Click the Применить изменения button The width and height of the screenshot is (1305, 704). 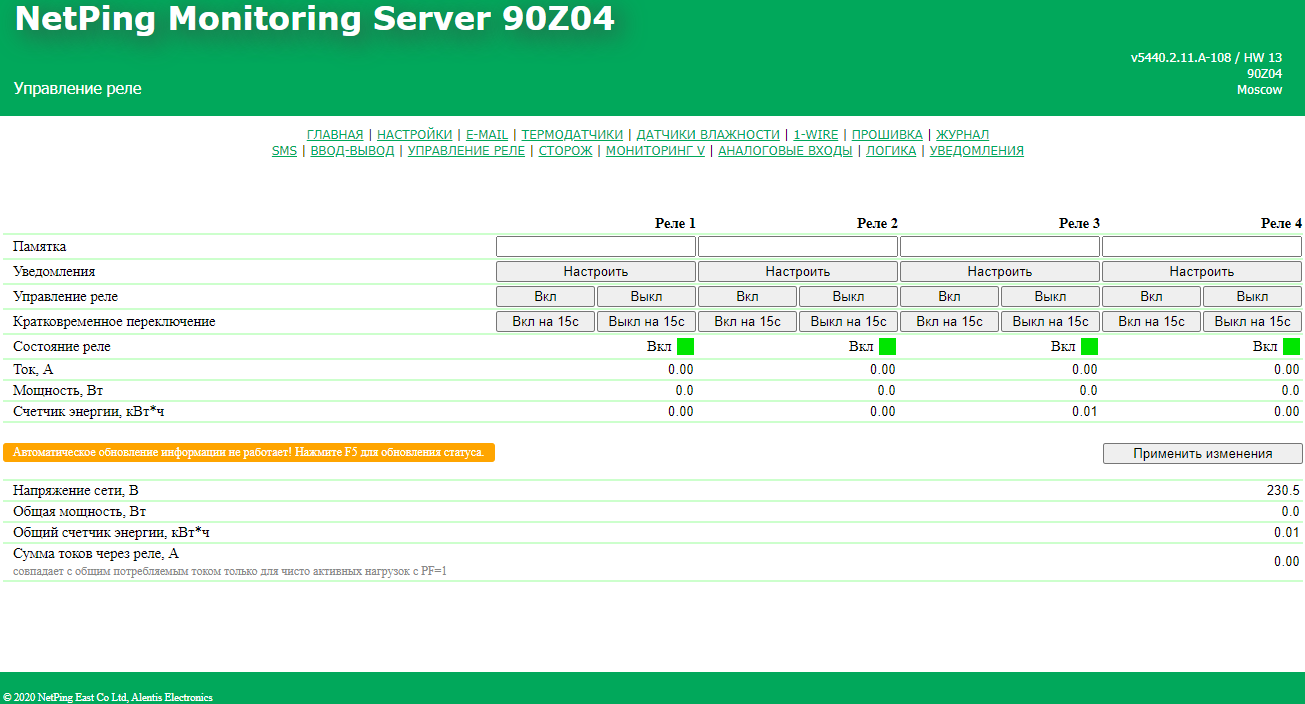[x=1202, y=454]
